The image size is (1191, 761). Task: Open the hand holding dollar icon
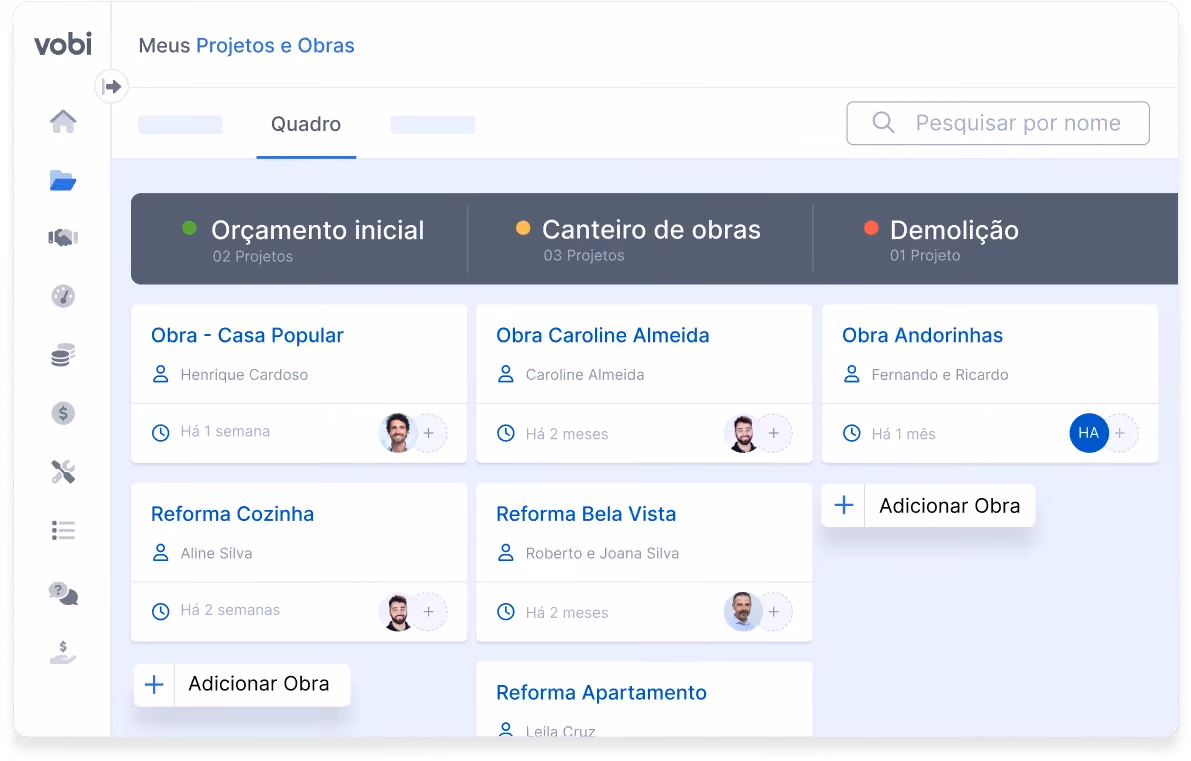[x=63, y=652]
